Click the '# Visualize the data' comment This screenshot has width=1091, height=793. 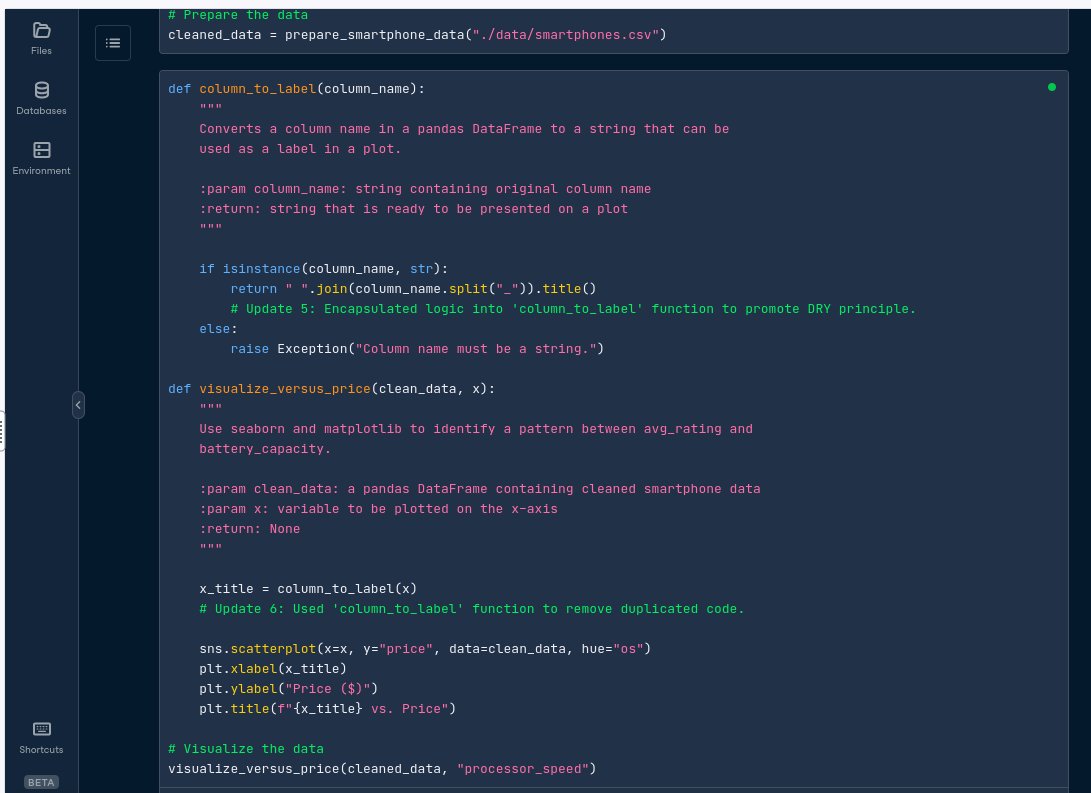coord(246,749)
